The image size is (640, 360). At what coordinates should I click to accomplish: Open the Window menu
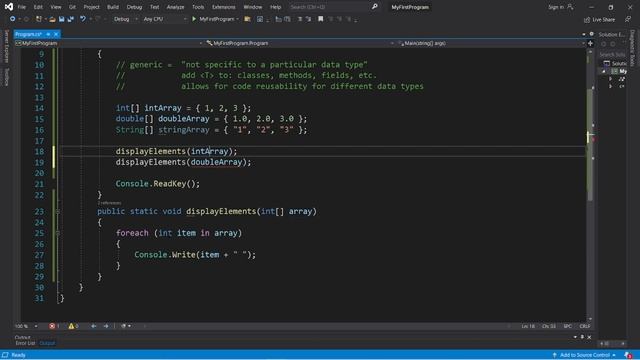point(253,7)
